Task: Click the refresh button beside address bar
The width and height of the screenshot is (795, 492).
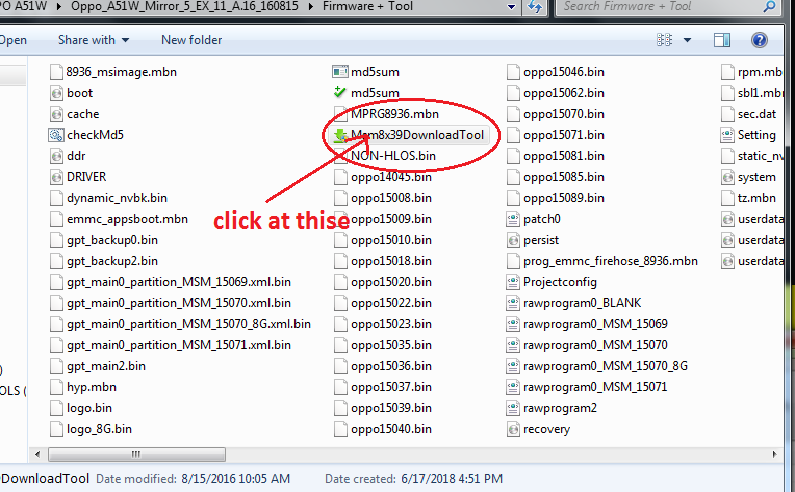Action: click(535, 7)
